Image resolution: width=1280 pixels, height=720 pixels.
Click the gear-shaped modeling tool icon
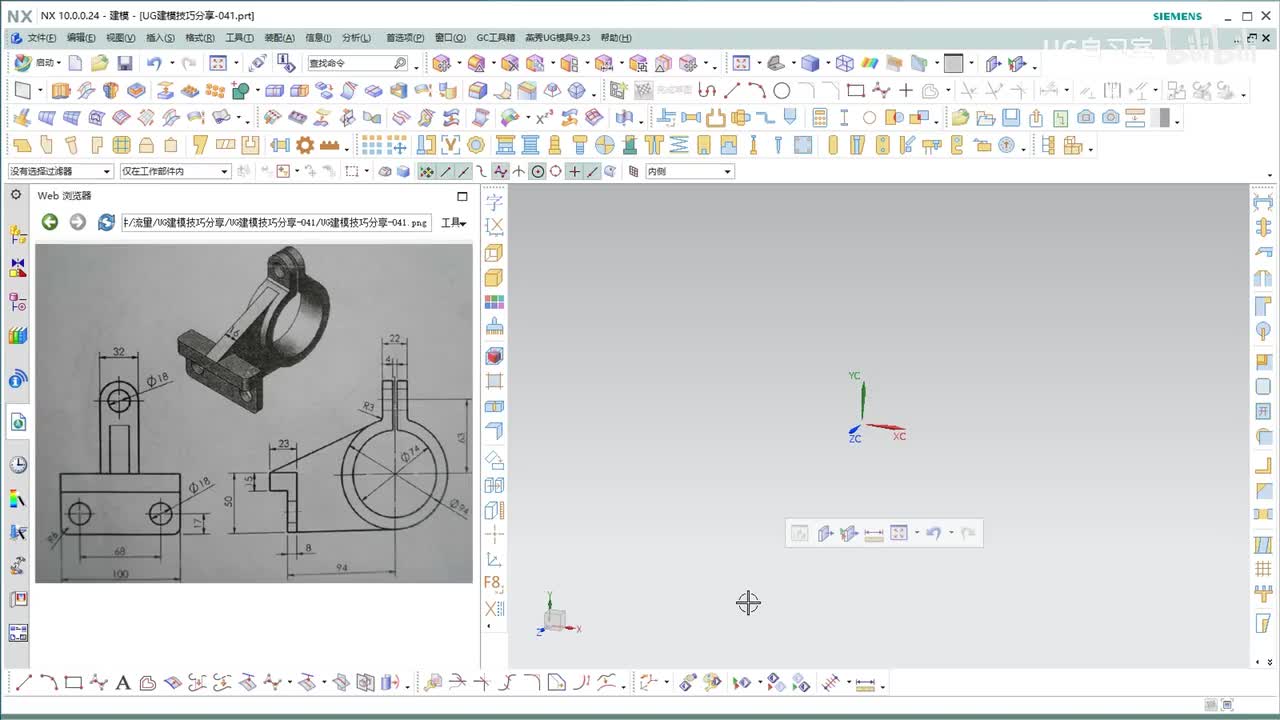coord(304,145)
